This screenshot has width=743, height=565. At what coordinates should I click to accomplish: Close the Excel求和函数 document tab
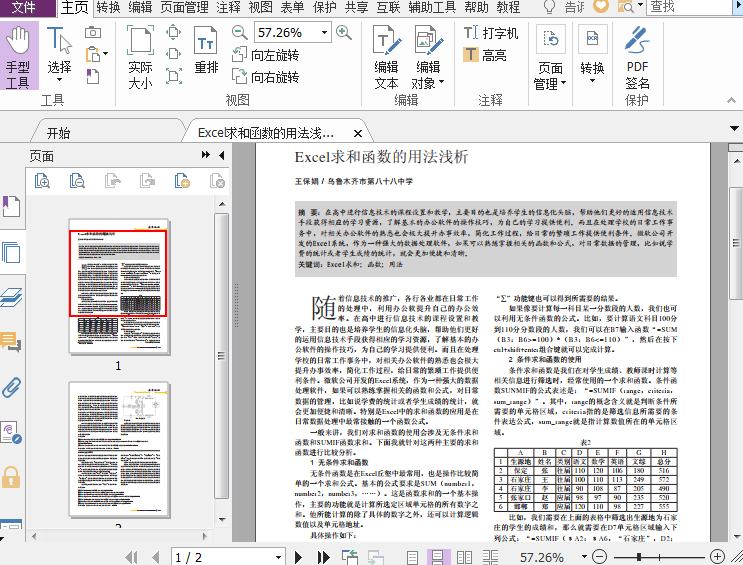[358, 134]
